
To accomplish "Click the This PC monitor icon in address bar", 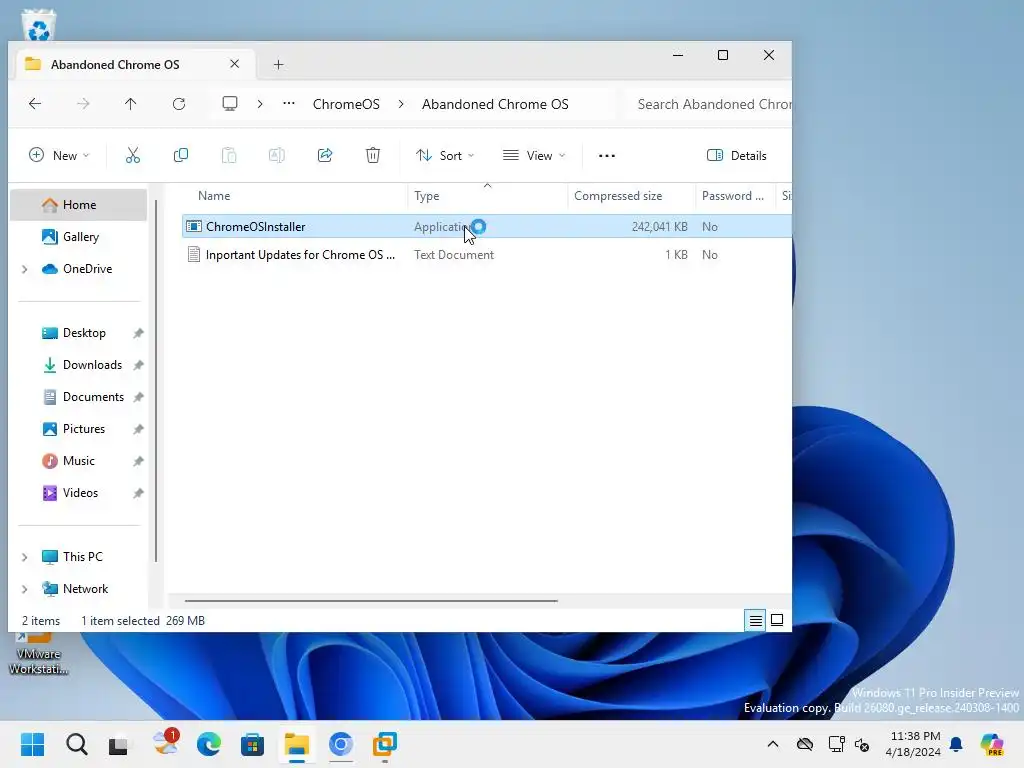I will click(230, 104).
